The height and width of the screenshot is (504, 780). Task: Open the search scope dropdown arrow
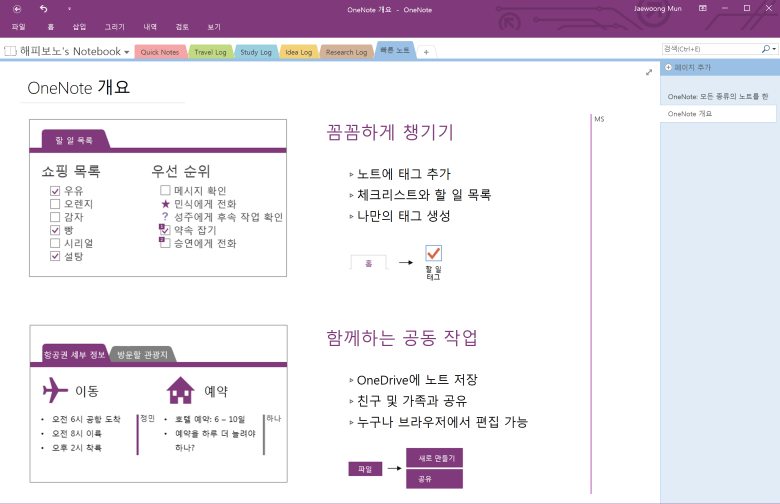pos(774,49)
